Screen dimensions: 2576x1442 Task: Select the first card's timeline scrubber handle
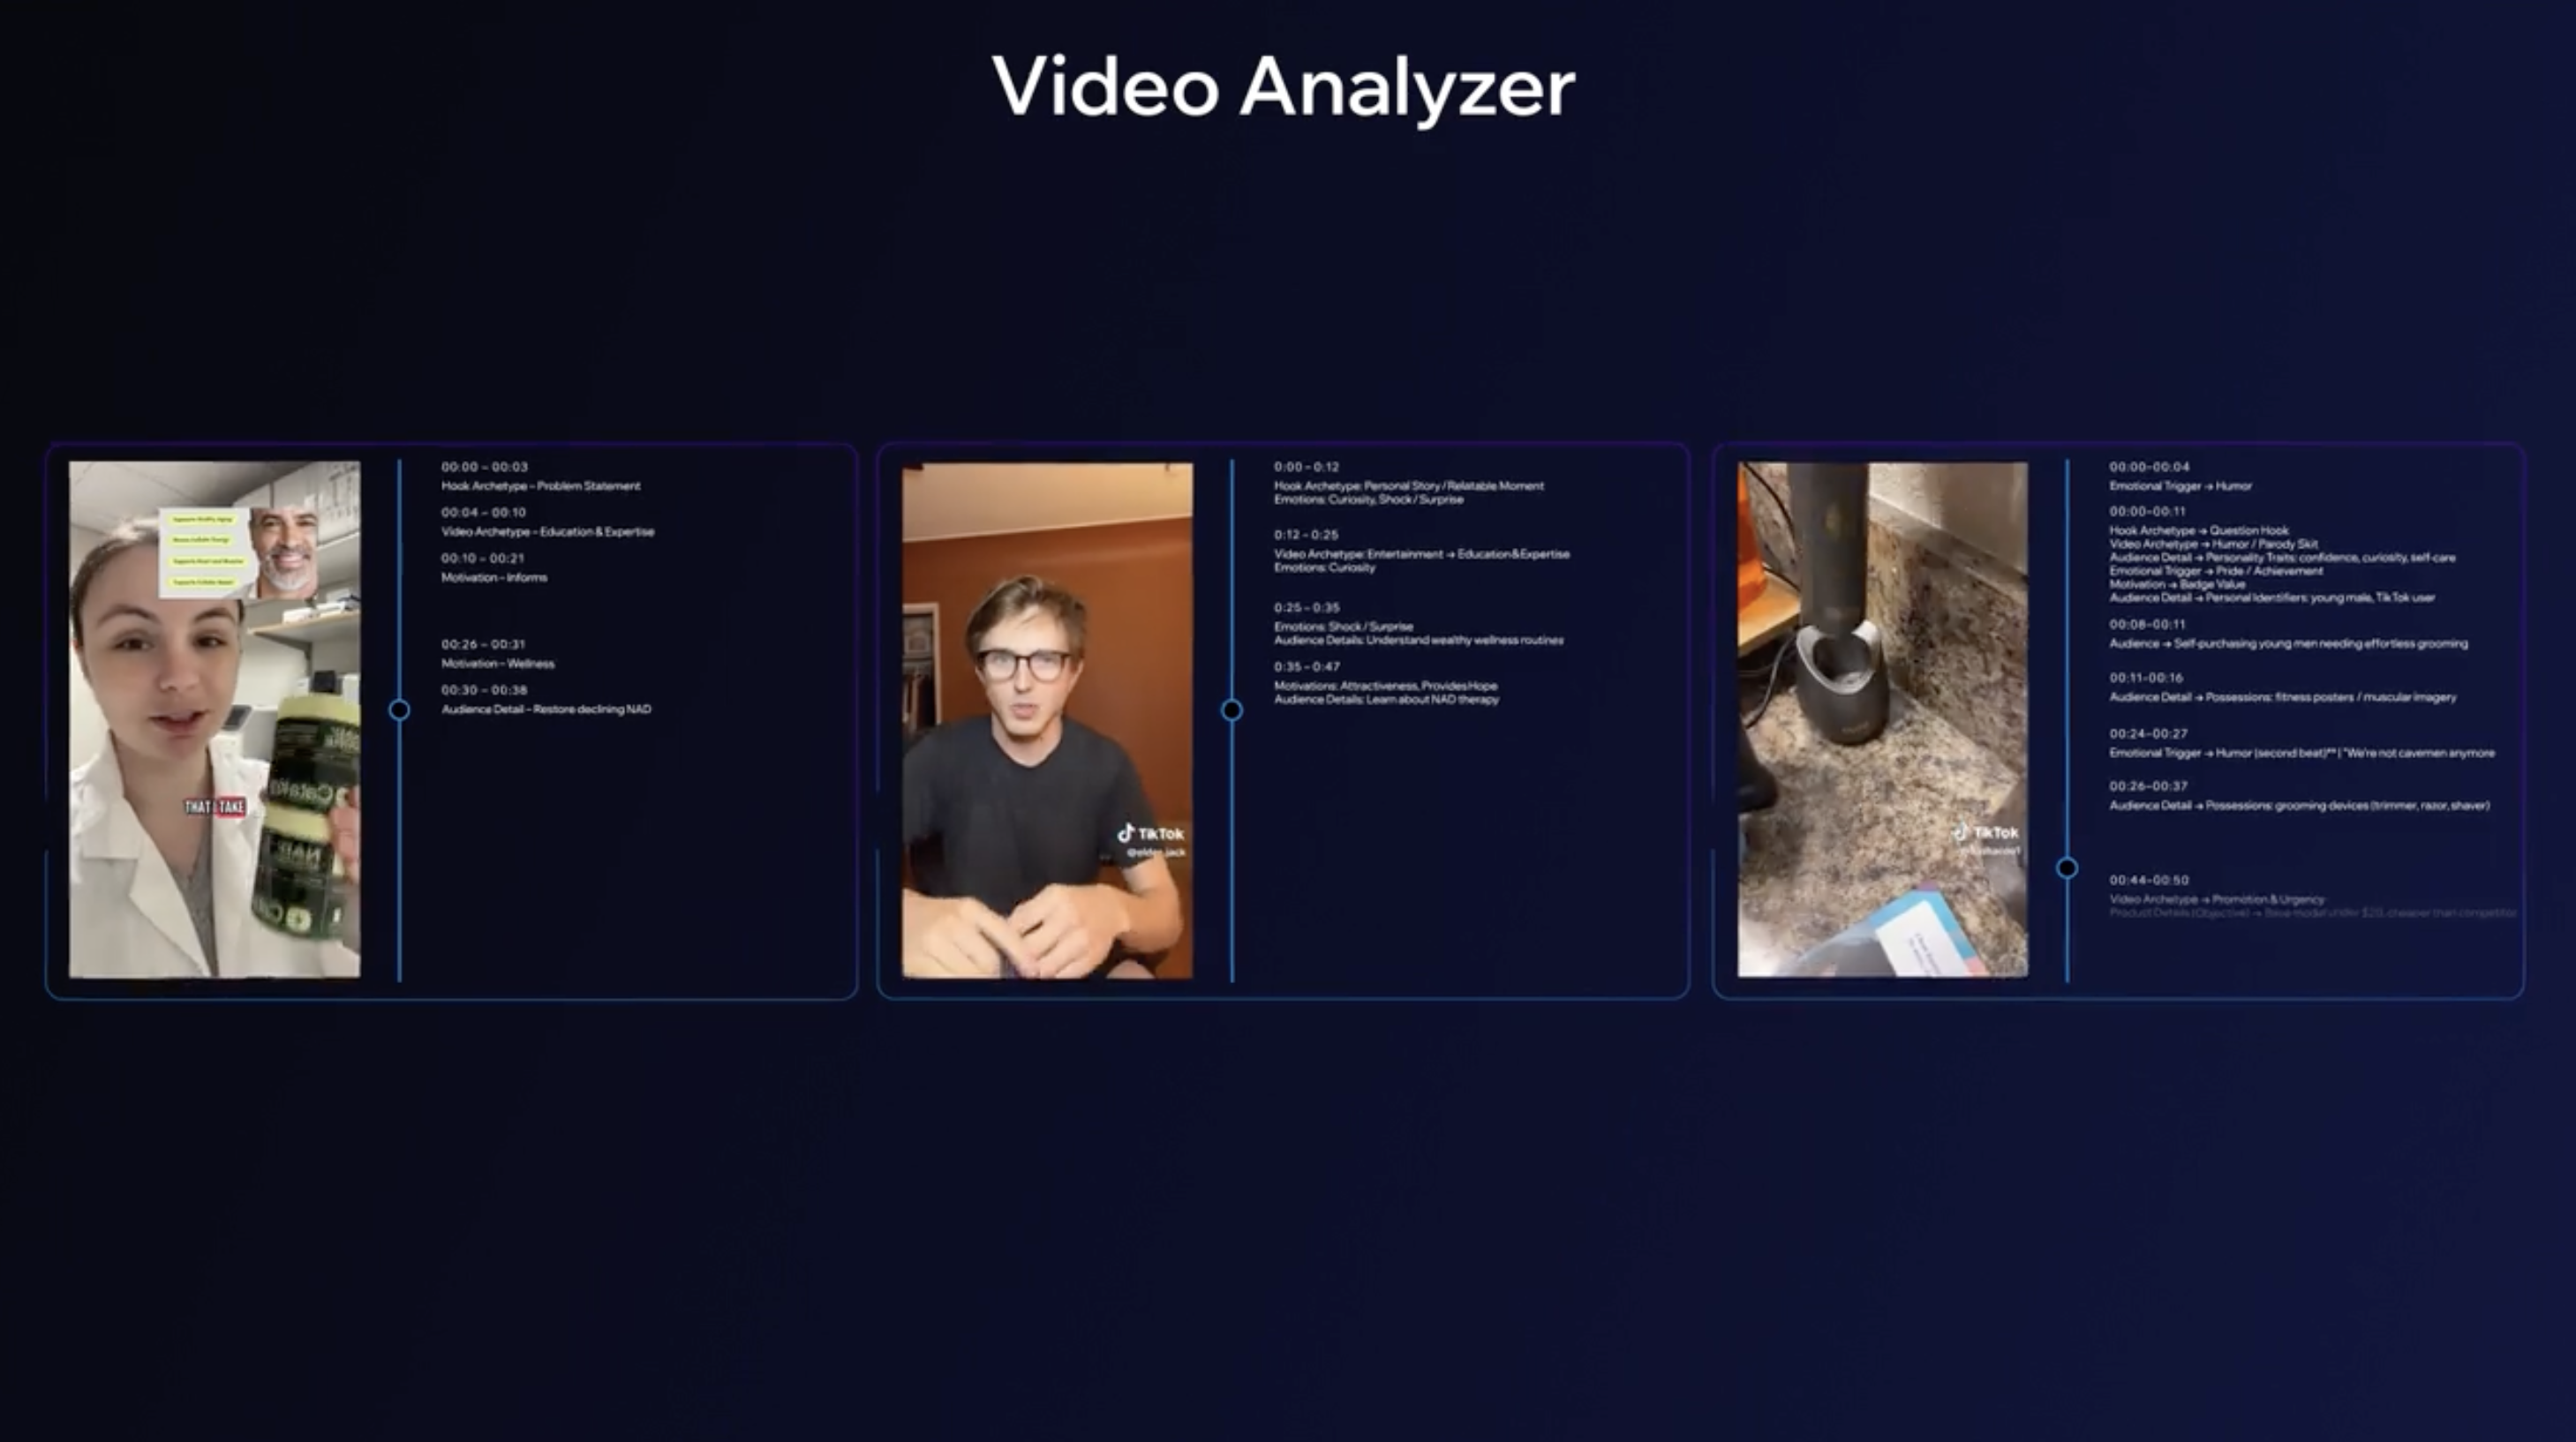coord(399,710)
